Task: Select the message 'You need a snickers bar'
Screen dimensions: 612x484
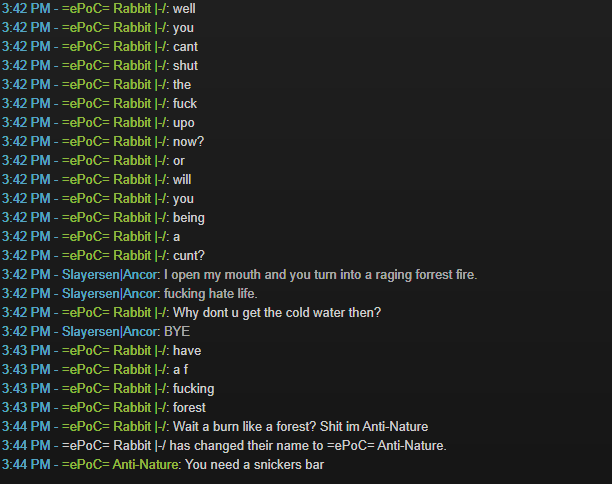Action: coord(254,464)
